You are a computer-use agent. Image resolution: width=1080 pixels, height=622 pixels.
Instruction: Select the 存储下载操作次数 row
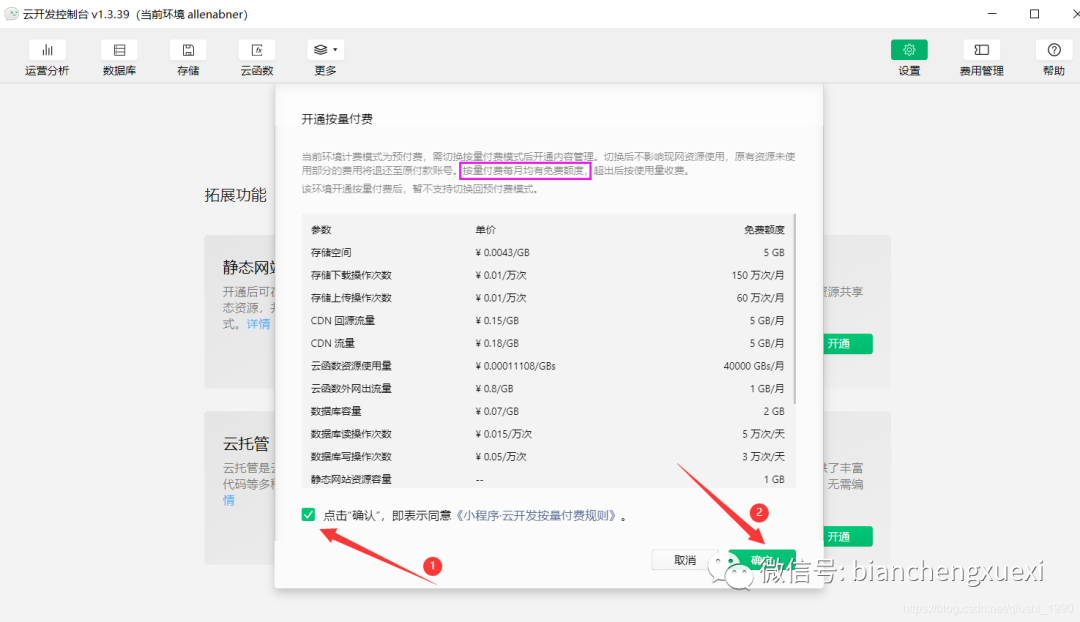(x=548, y=275)
